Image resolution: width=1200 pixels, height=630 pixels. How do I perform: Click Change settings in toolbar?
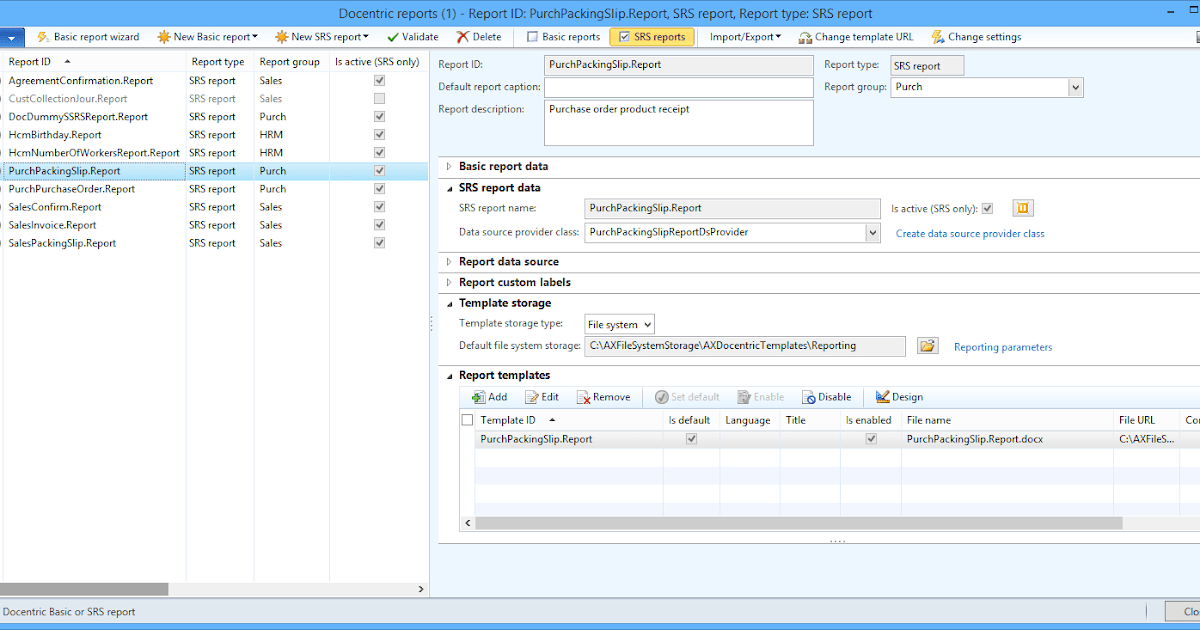(976, 37)
